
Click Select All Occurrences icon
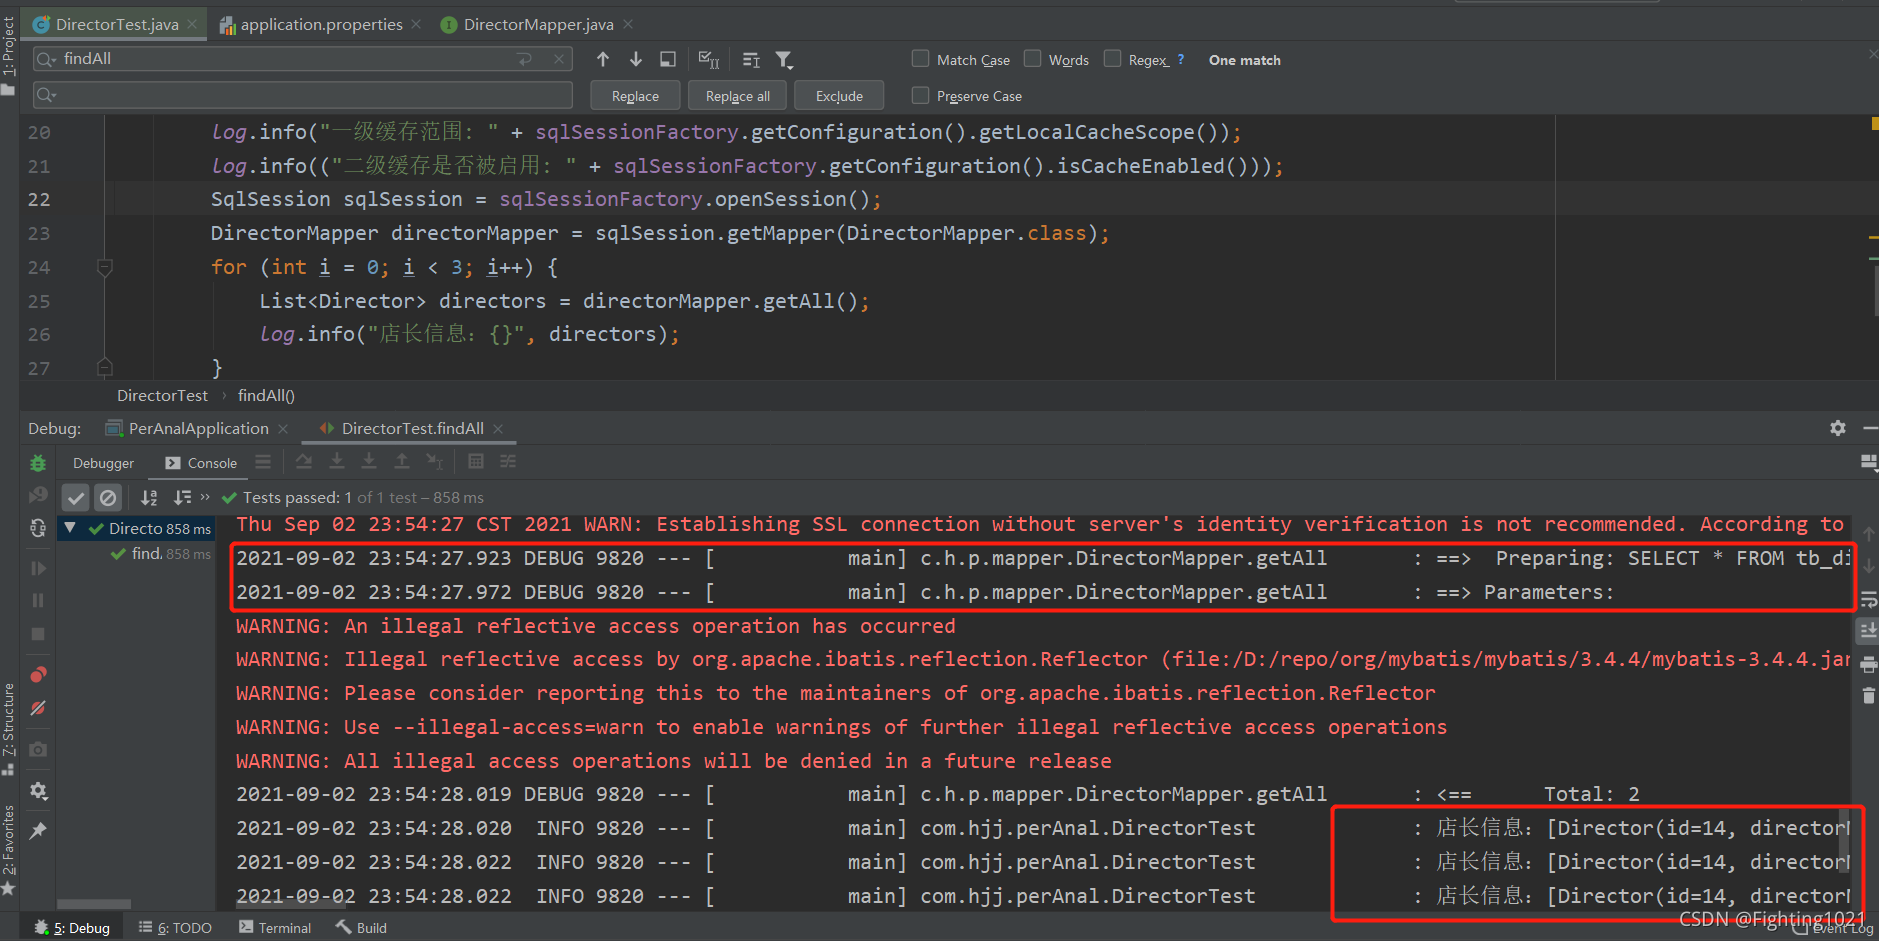coord(709,60)
